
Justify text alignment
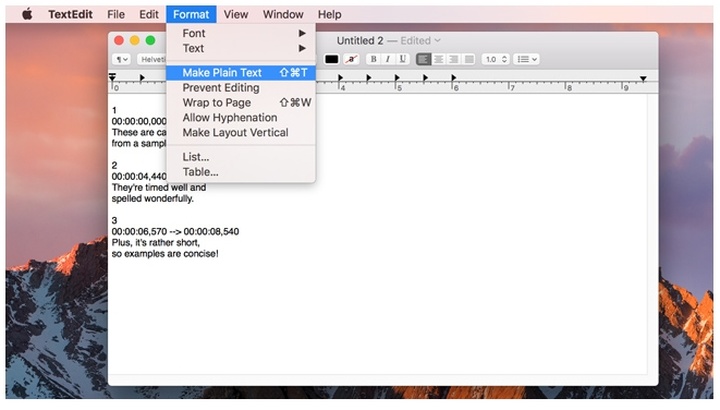[469, 59]
